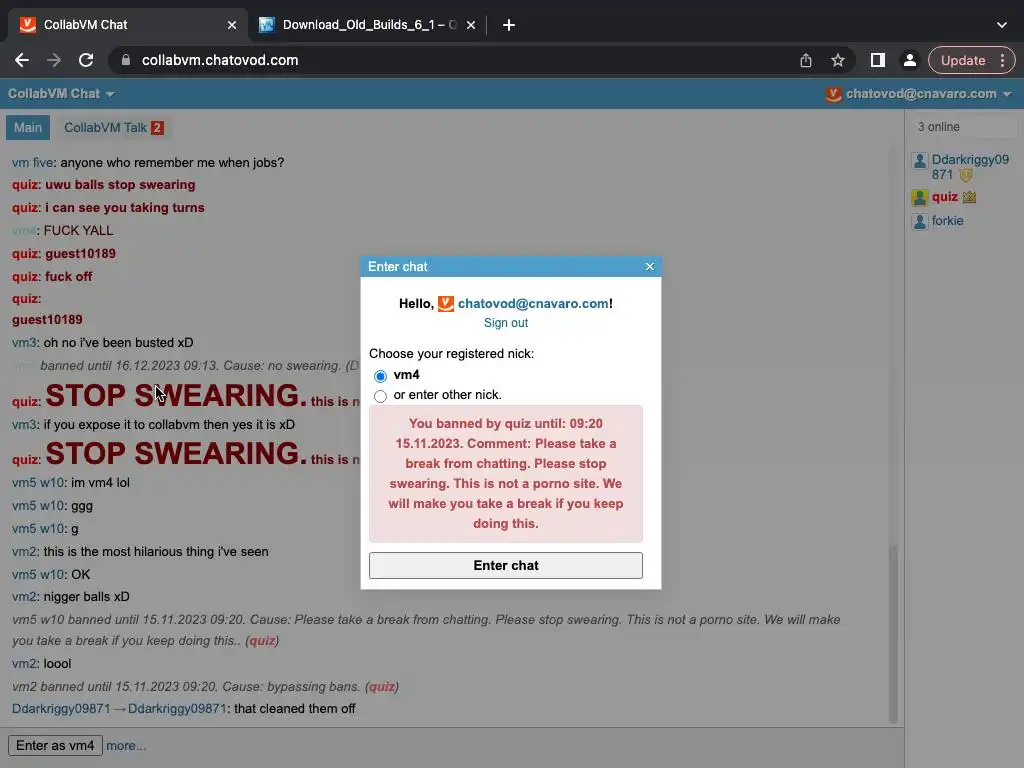This screenshot has height=768, width=1024.
Task: Click the forkie name in user list
Action: pos(947,221)
